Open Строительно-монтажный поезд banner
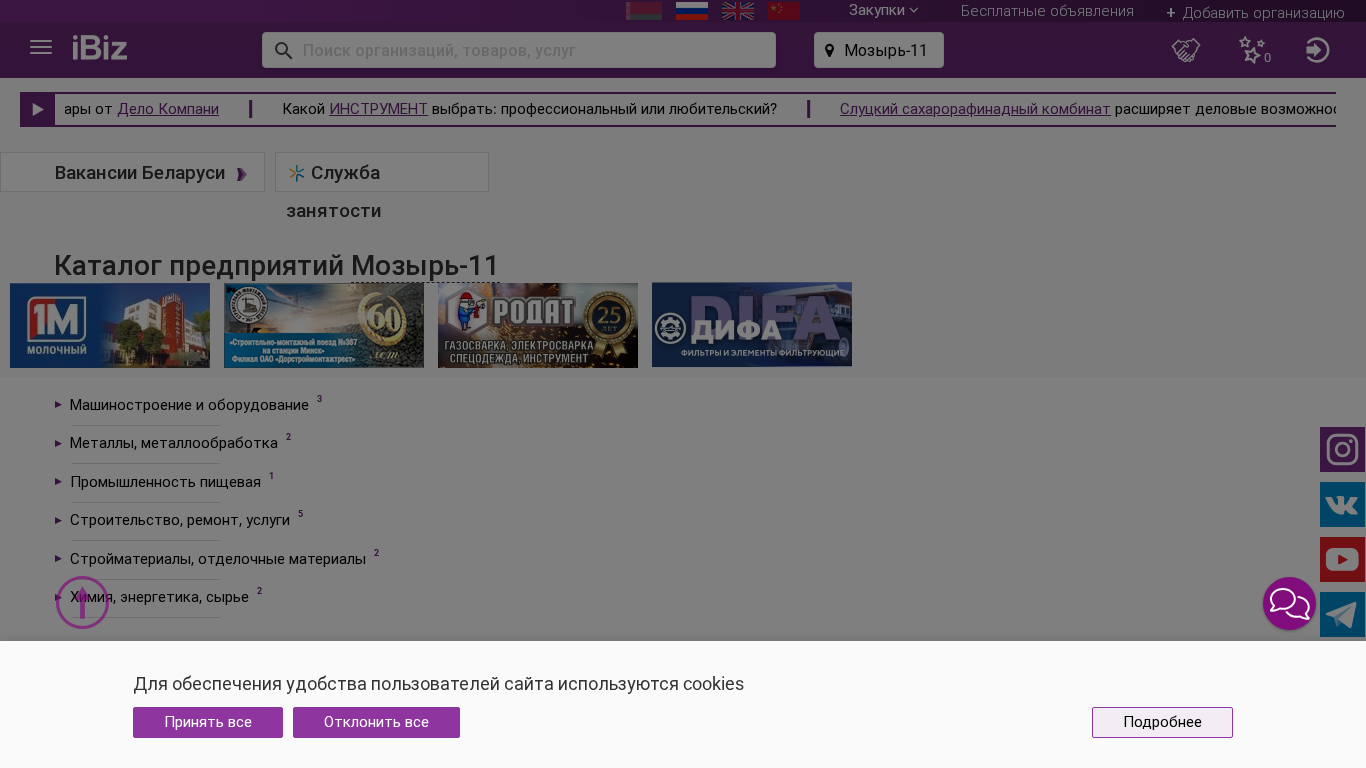 click(x=324, y=325)
